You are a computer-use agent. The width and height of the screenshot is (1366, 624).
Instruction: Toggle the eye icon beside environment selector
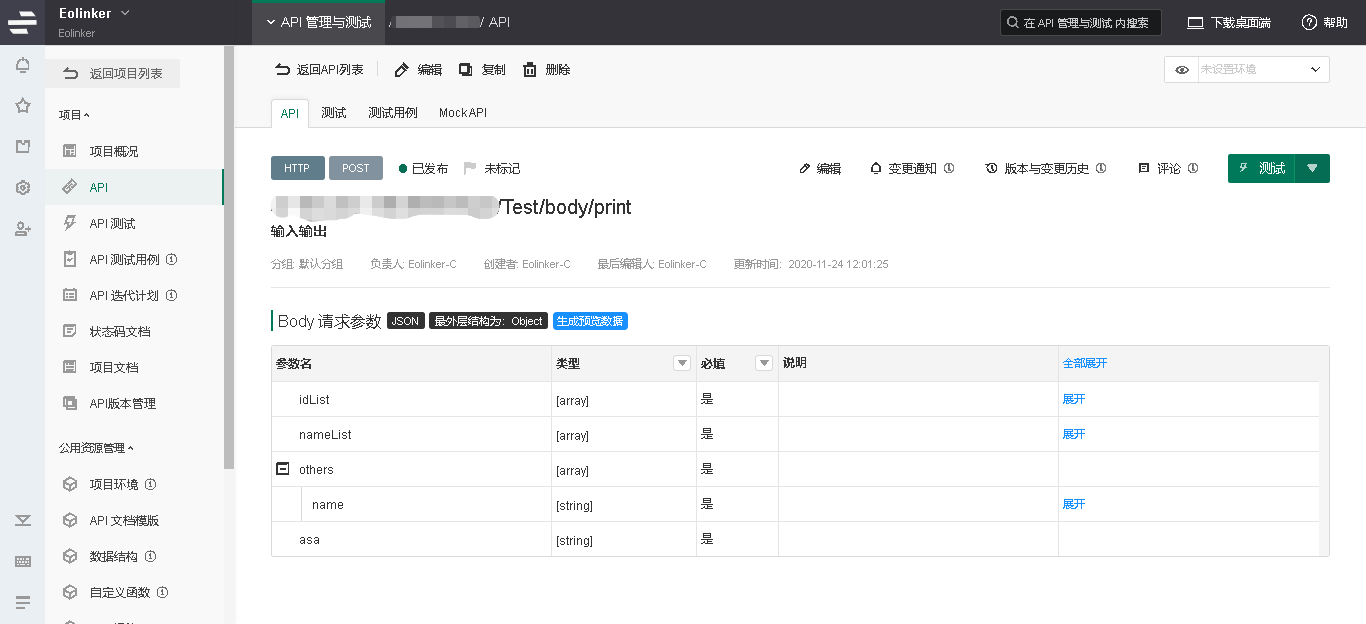(1182, 70)
